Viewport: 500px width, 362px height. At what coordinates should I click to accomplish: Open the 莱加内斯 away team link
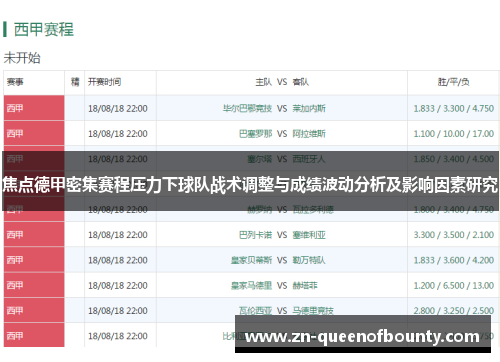(x=309, y=108)
